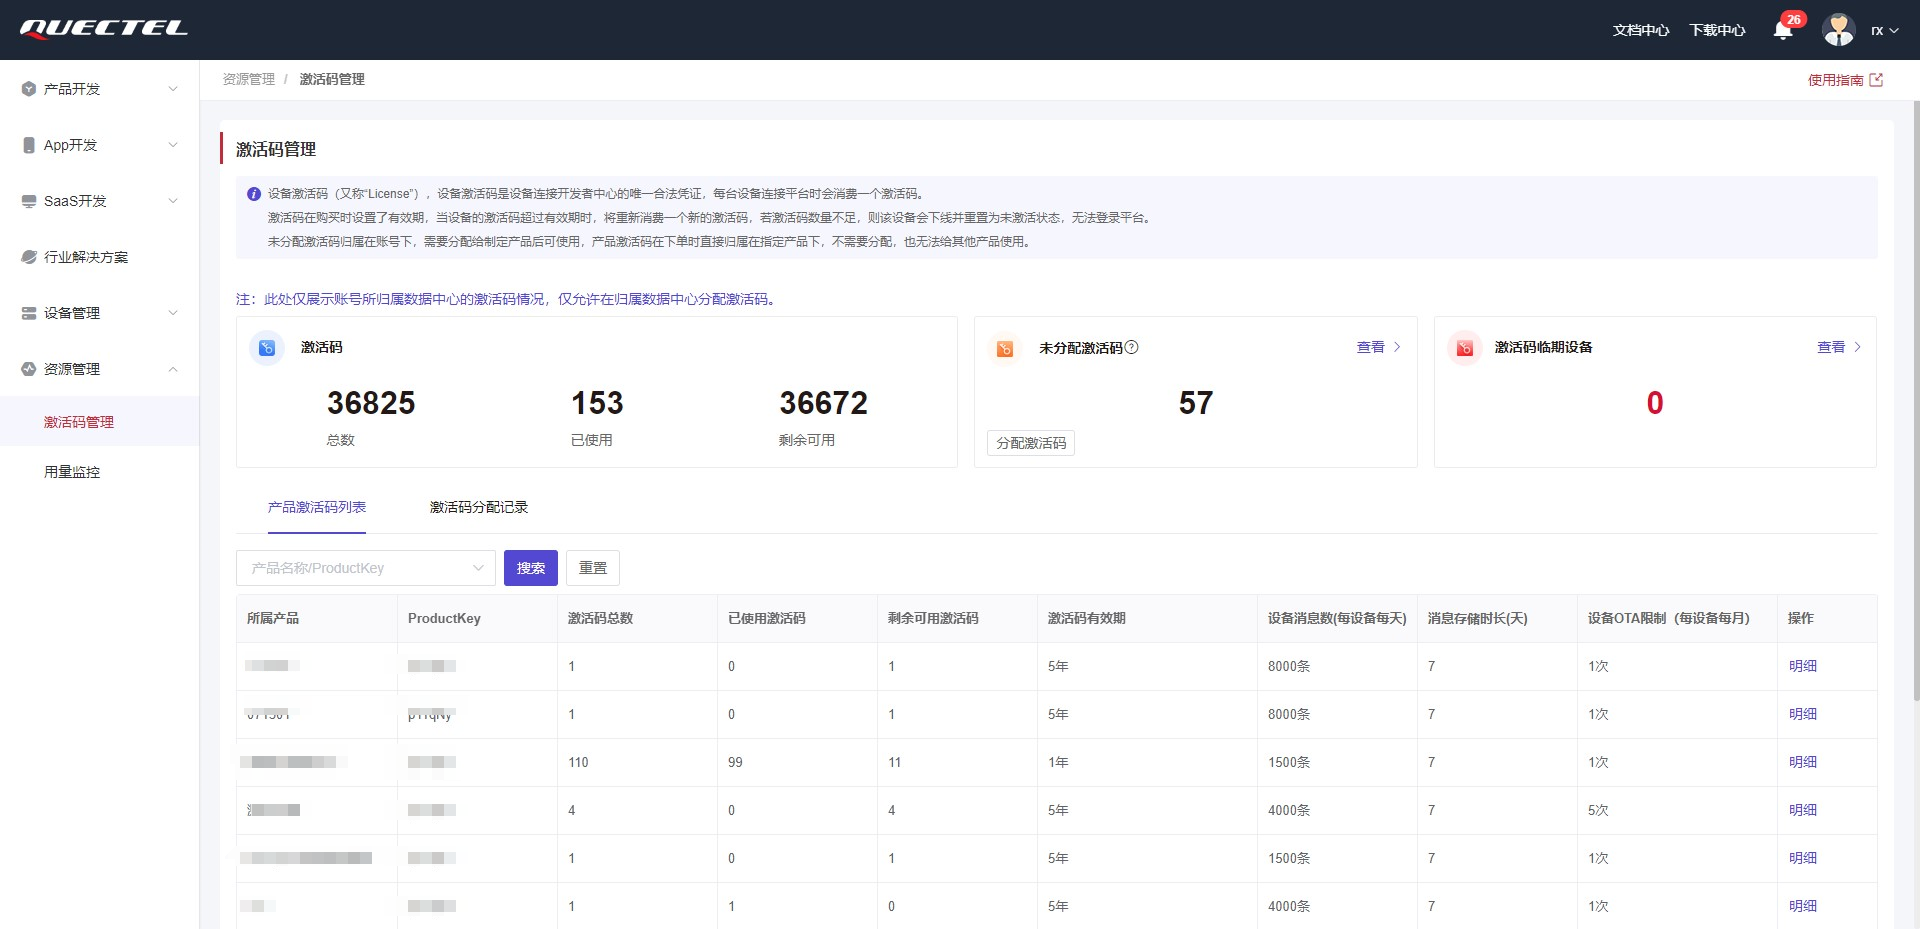Expand the 设备管理 menu chevron

point(173,313)
